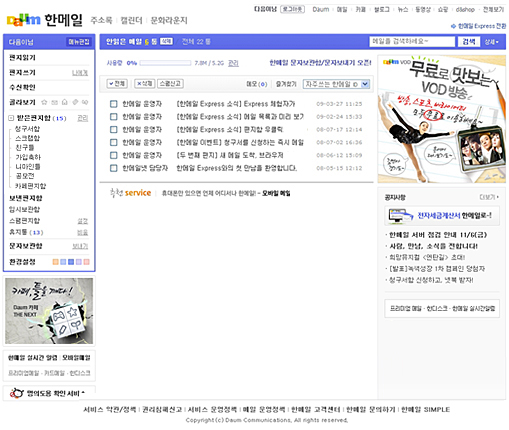Open the mail 한메일 Express와의 첫 만남을 환영합니다
Screen dimensions: 509x430
(237, 168)
